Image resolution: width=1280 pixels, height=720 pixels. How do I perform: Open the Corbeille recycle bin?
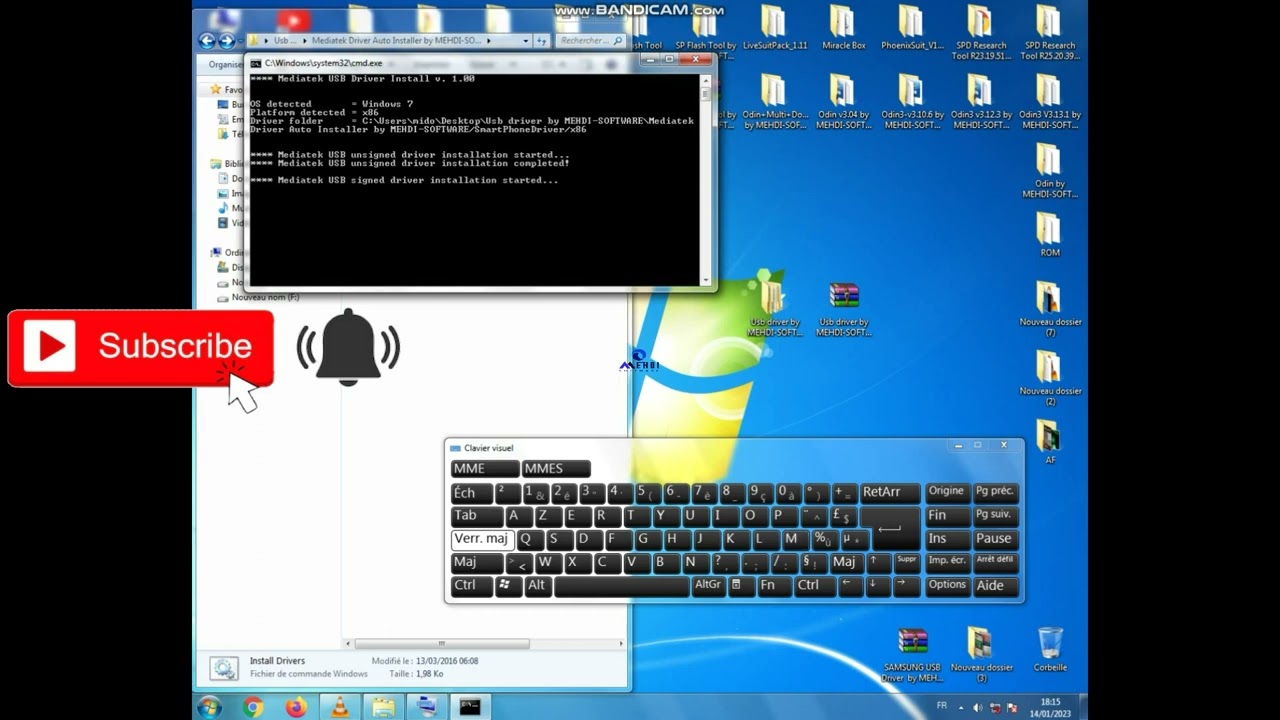click(x=1050, y=648)
